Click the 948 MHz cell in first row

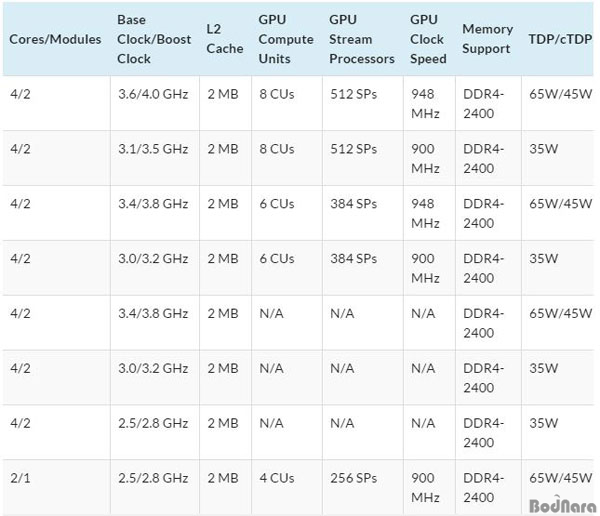[x=427, y=102]
